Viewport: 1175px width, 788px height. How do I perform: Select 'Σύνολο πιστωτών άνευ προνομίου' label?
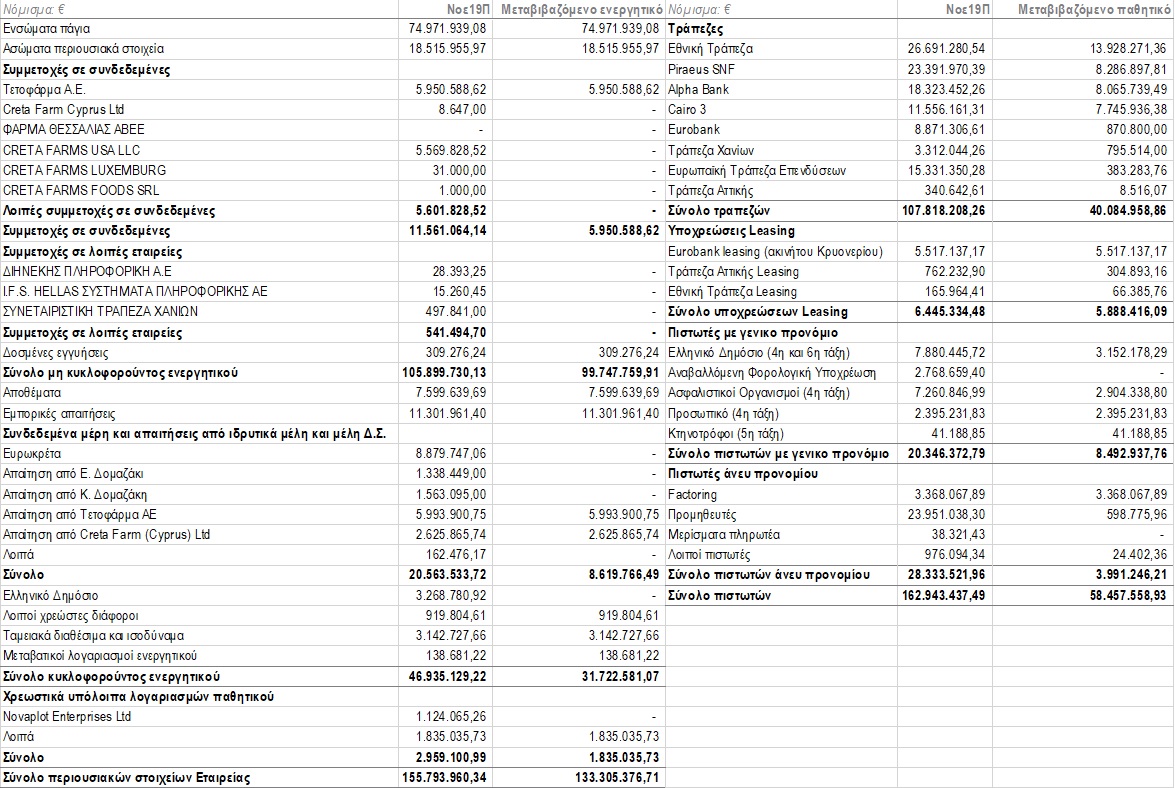pyautogui.click(x=769, y=575)
